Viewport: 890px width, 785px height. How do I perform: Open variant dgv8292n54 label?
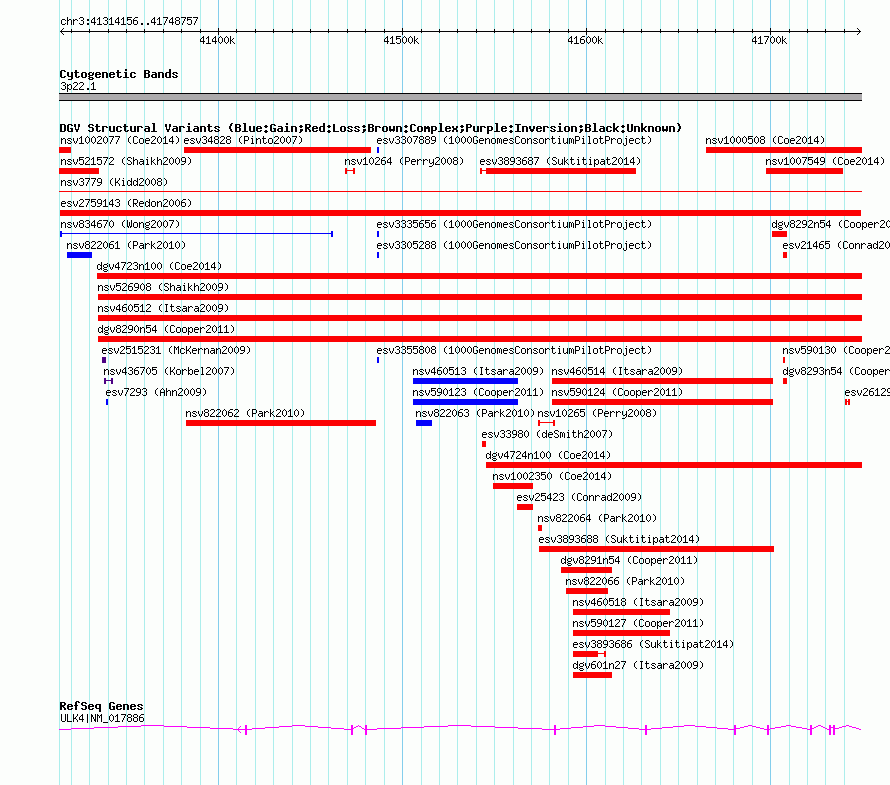[x=830, y=224]
